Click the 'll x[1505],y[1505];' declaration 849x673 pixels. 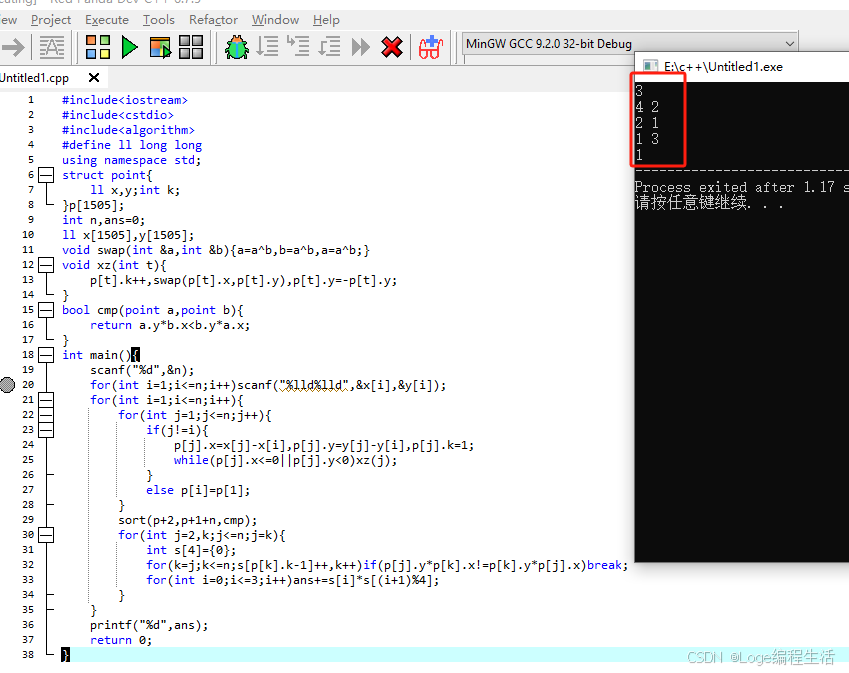coord(128,235)
